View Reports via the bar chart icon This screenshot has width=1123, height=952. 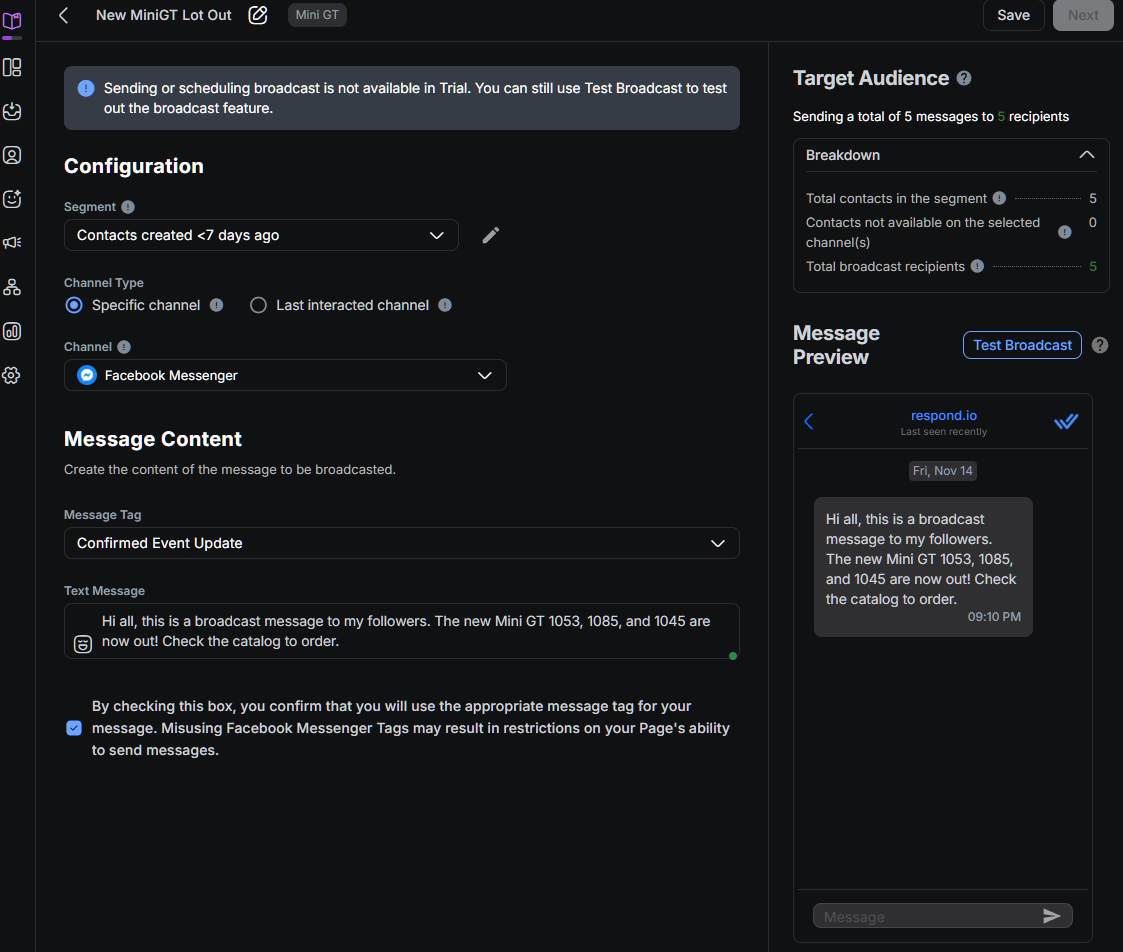(x=13, y=331)
